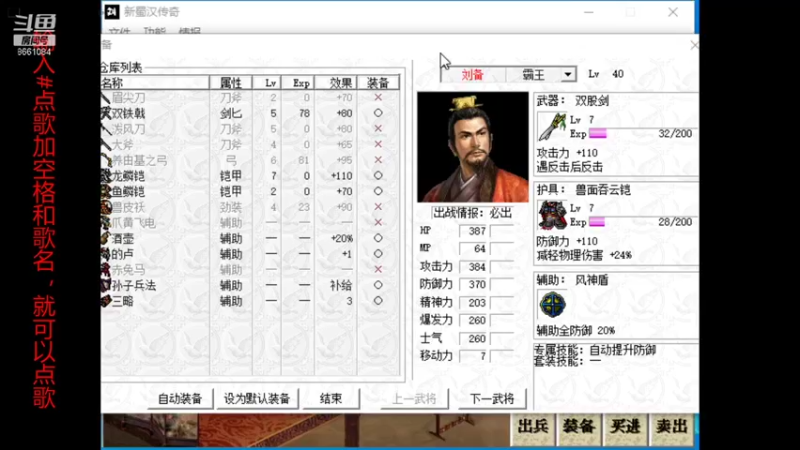Select the 双铁戟 item icon
The height and width of the screenshot is (450, 800).
point(106,113)
